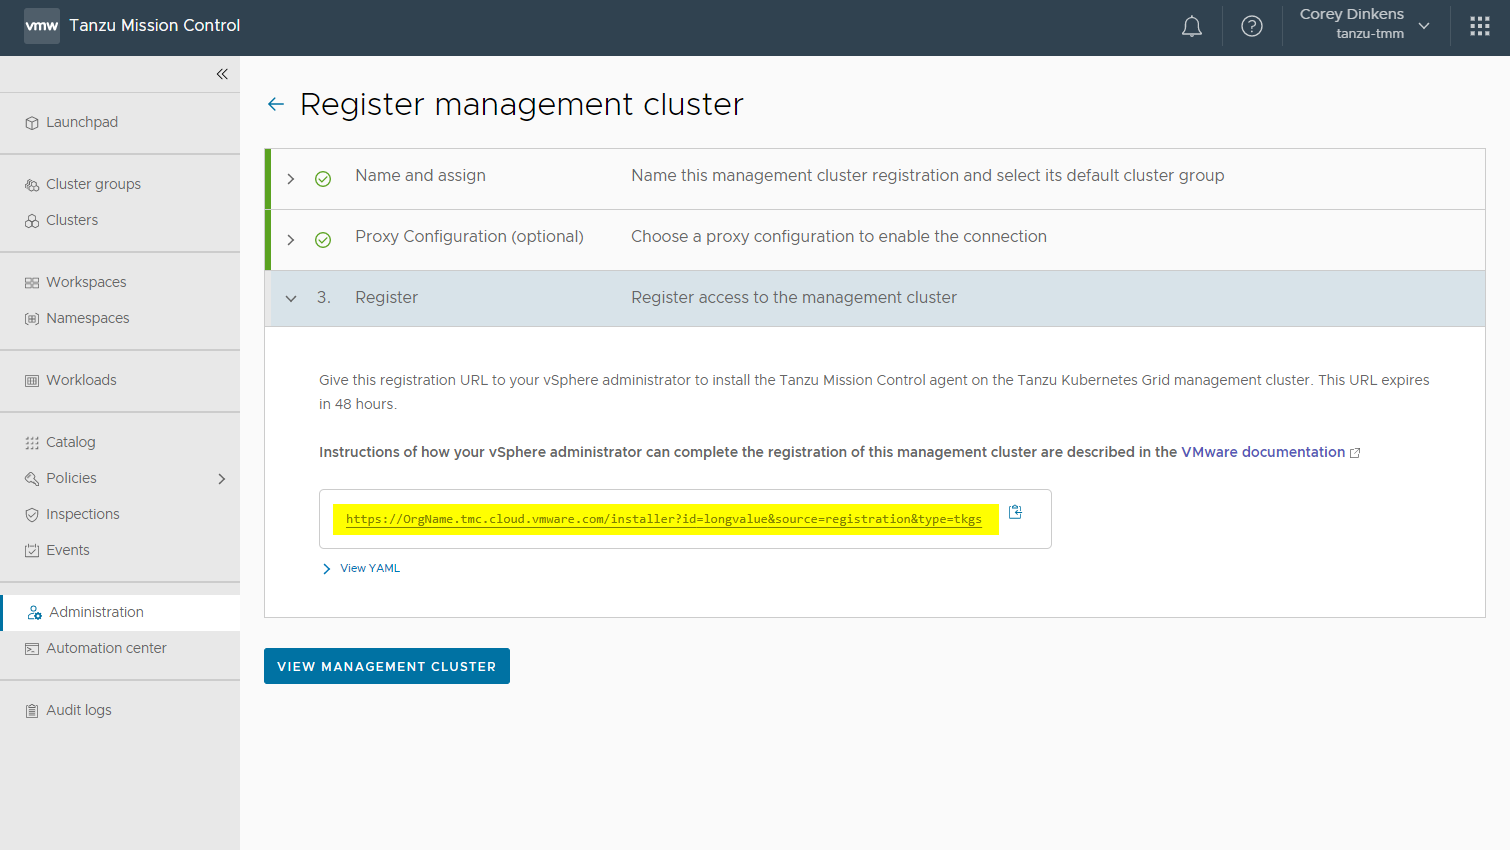
Task: Copy the registration URL to clipboard
Action: pos(1015,512)
